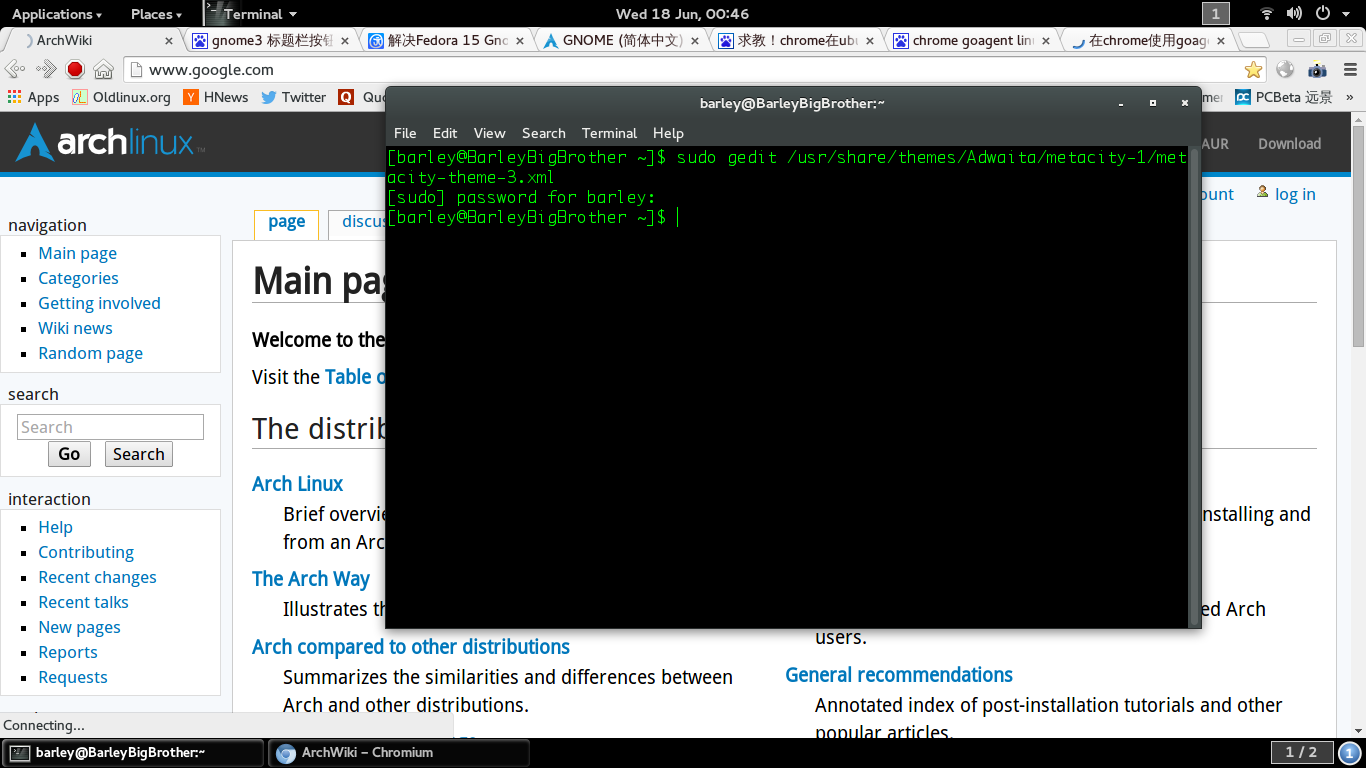Open the Random page link
The image size is (1366, 768).
90,353
